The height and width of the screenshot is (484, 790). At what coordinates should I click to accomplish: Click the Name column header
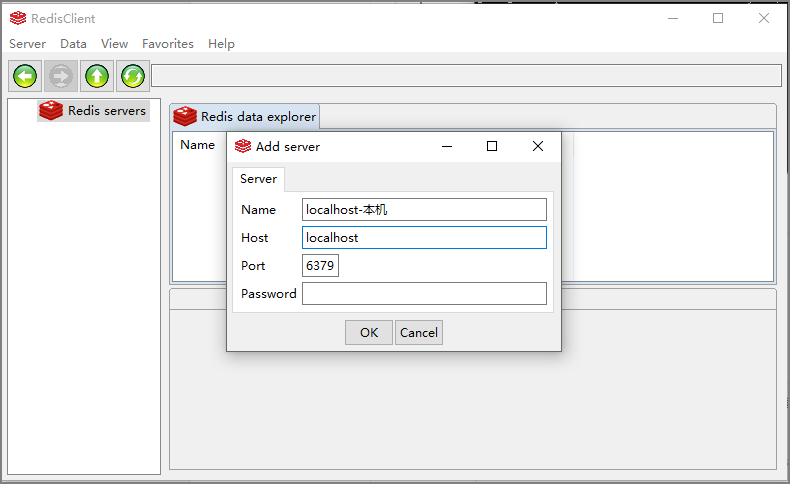[198, 145]
